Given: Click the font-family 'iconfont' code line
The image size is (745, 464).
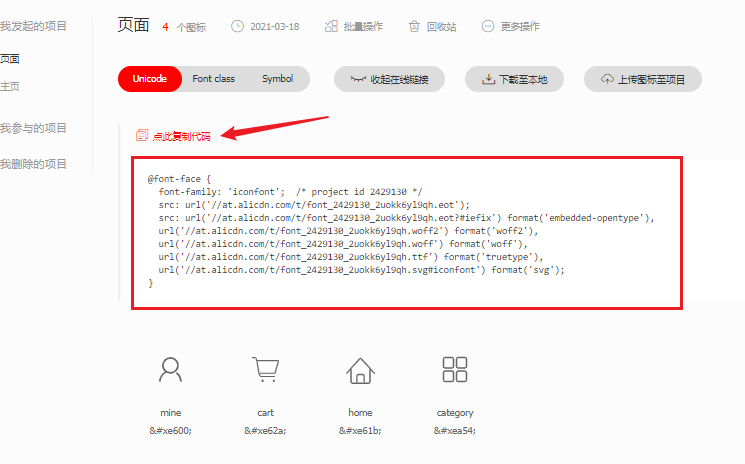Looking at the screenshot, I should click(290, 192).
